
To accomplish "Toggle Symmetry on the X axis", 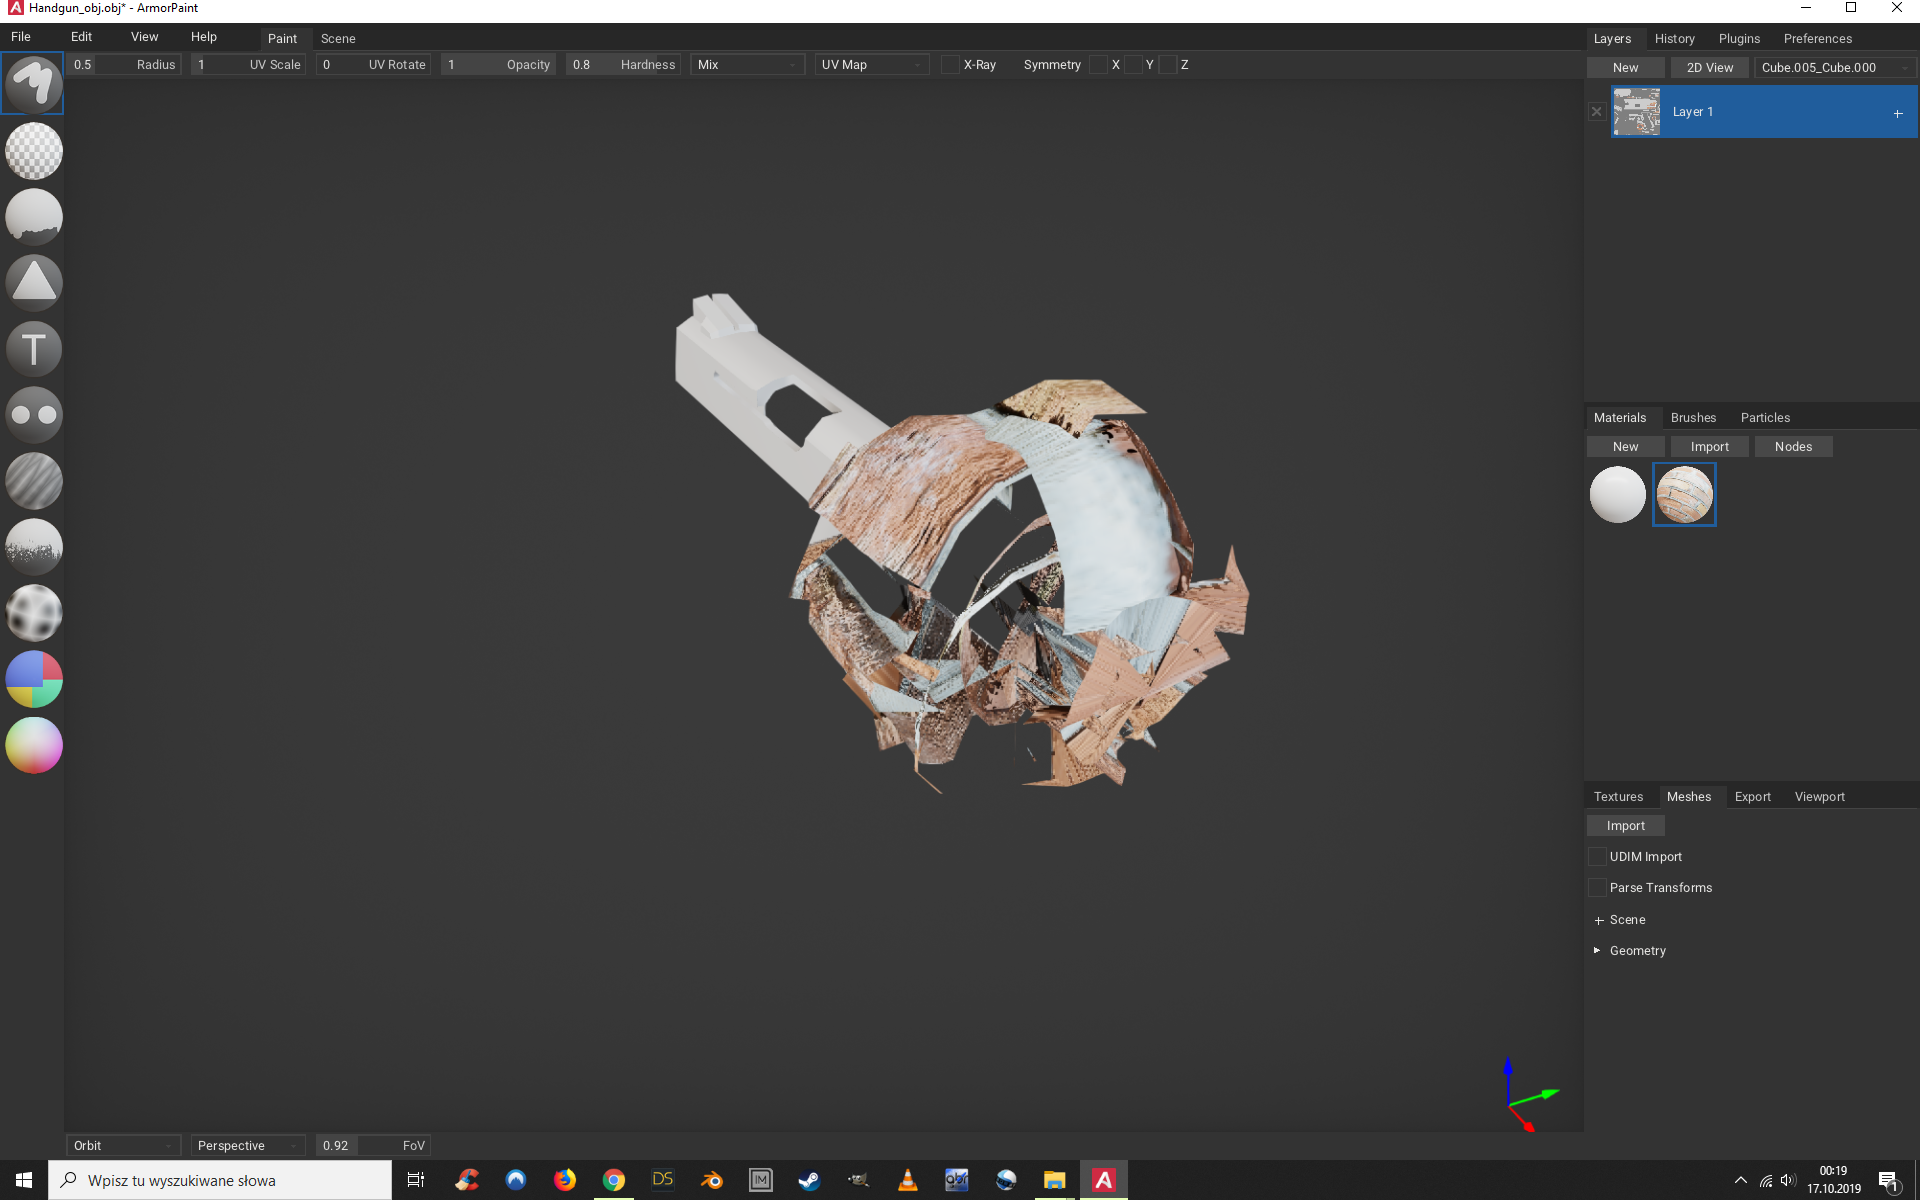I will 1100,64.
